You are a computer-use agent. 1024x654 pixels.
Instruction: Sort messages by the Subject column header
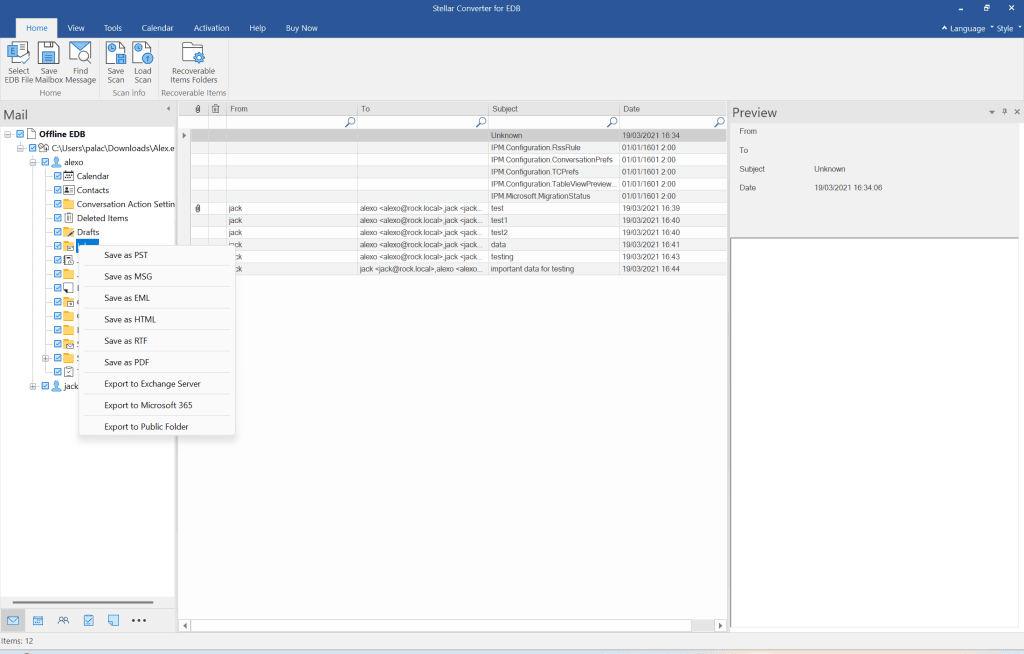point(554,109)
